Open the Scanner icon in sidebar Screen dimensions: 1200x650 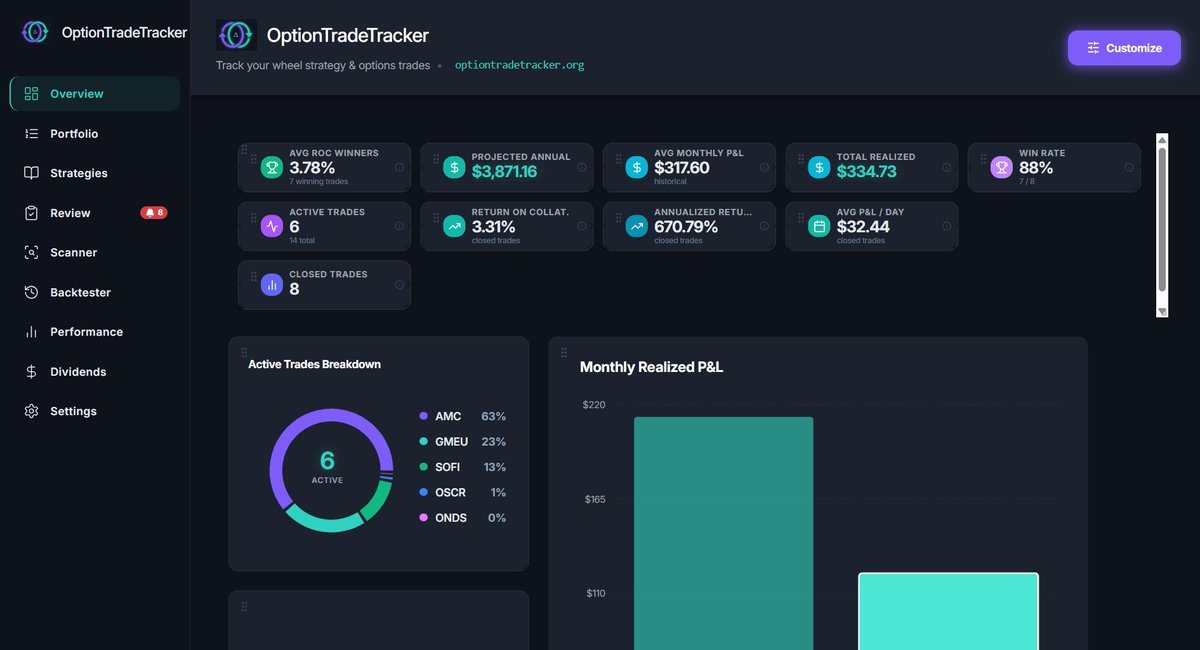(31, 253)
